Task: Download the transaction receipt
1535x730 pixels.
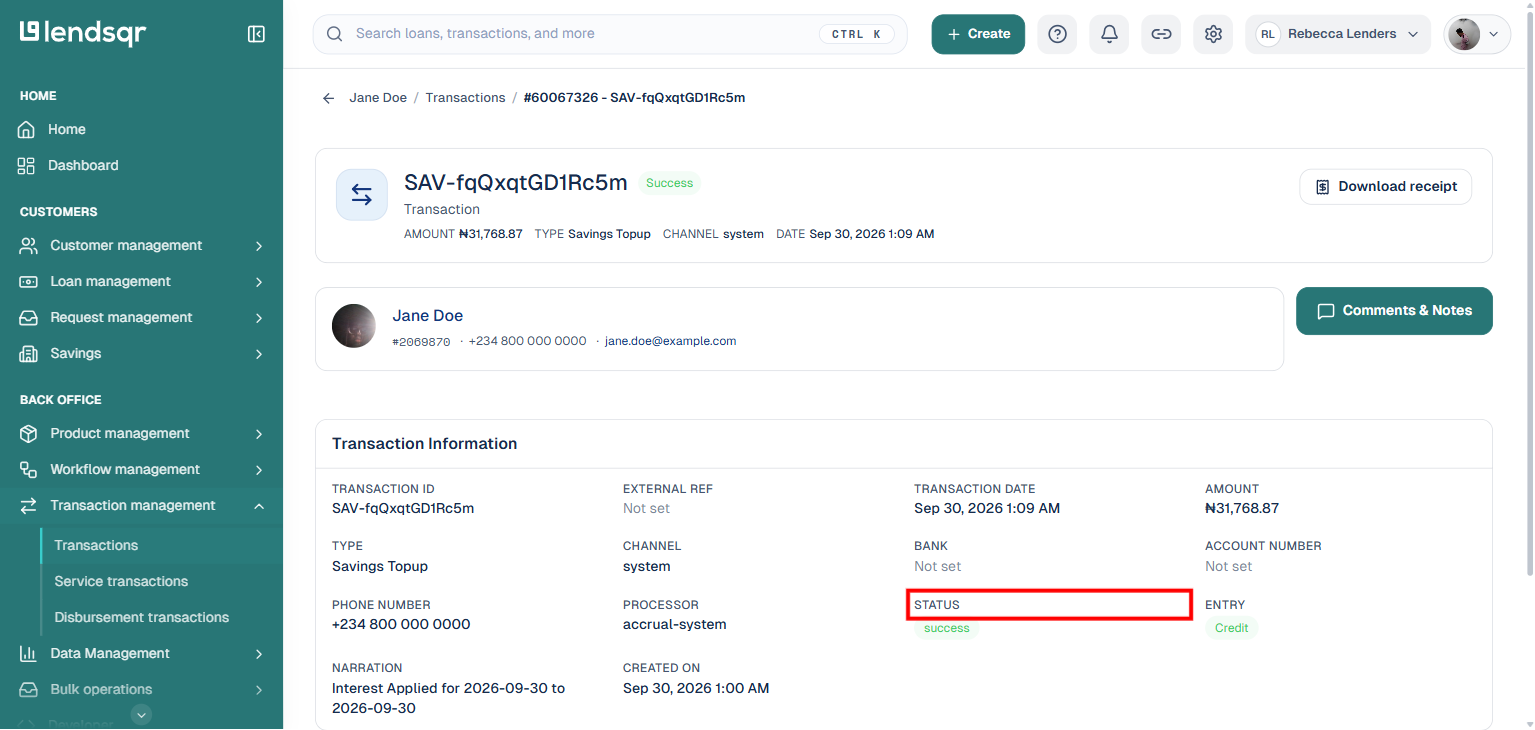Action: [x=1385, y=187]
